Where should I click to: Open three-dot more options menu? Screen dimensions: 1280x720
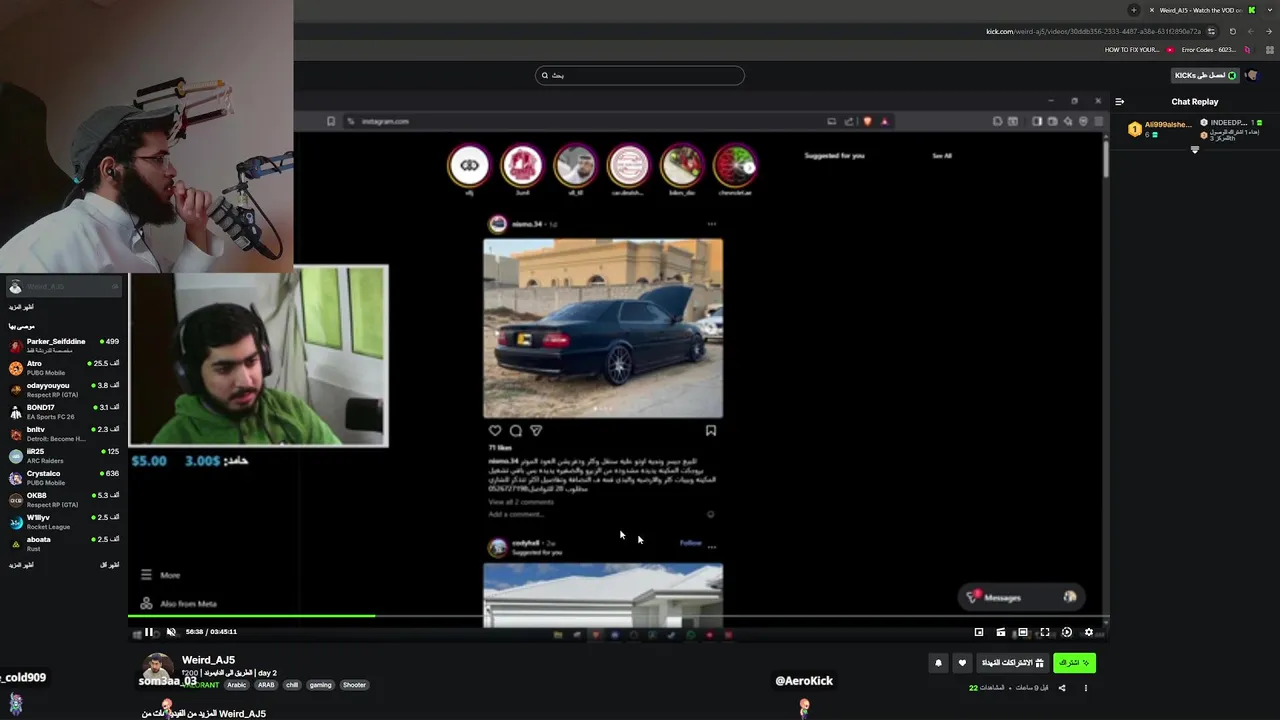[1086, 688]
